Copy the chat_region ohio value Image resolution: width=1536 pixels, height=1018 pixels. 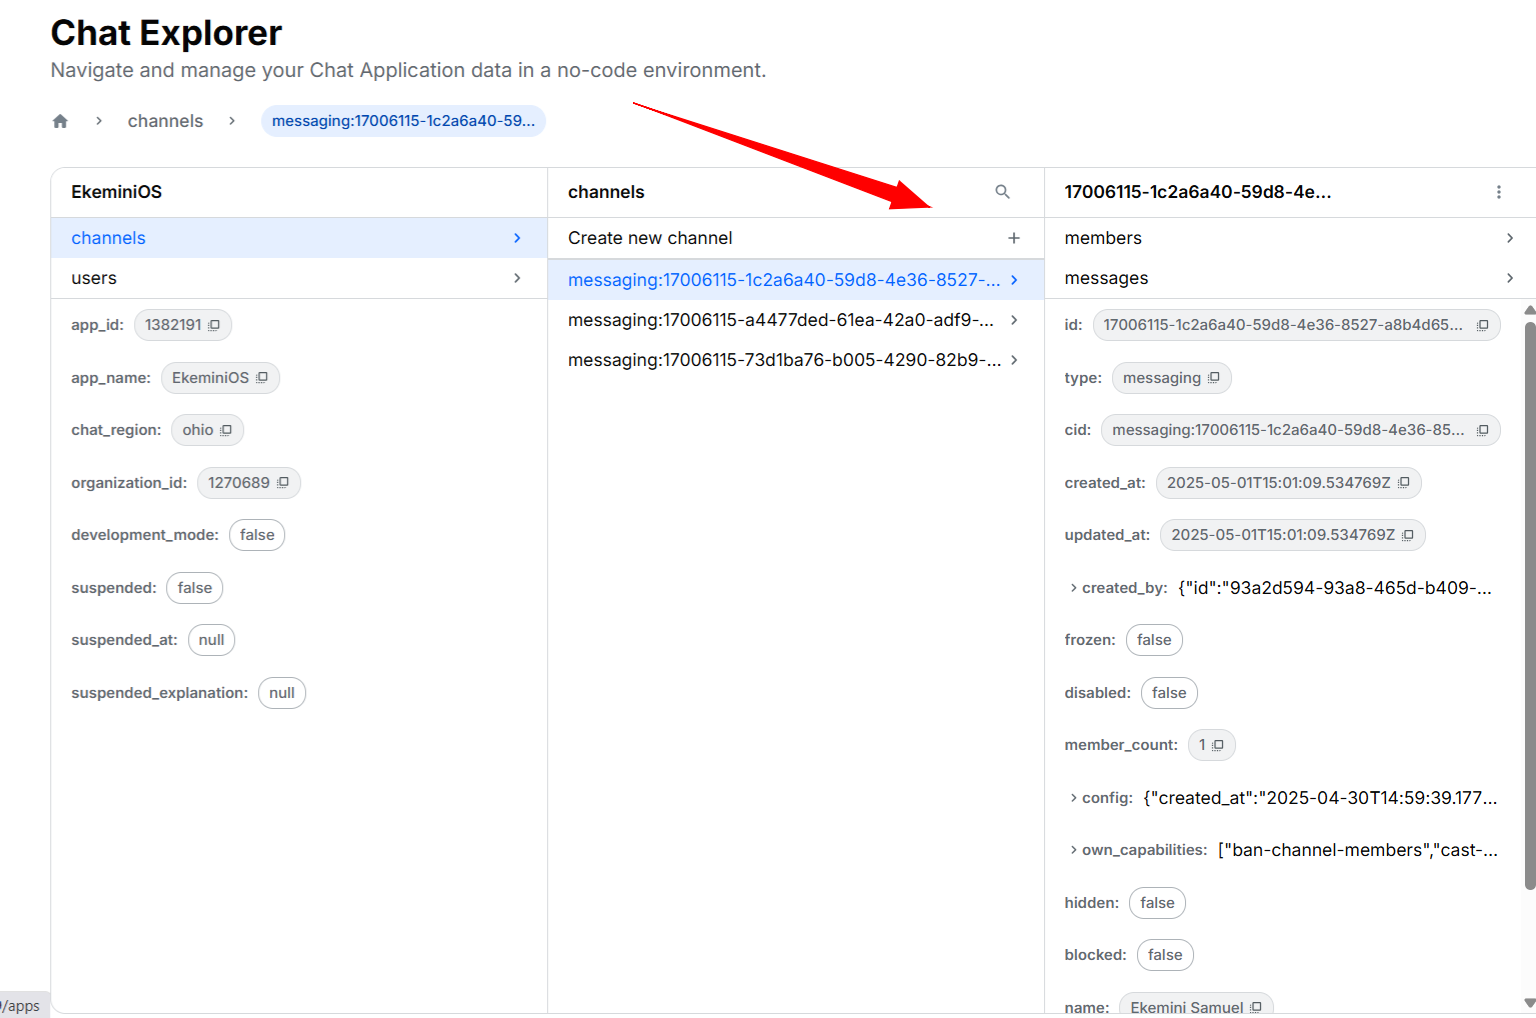click(226, 430)
